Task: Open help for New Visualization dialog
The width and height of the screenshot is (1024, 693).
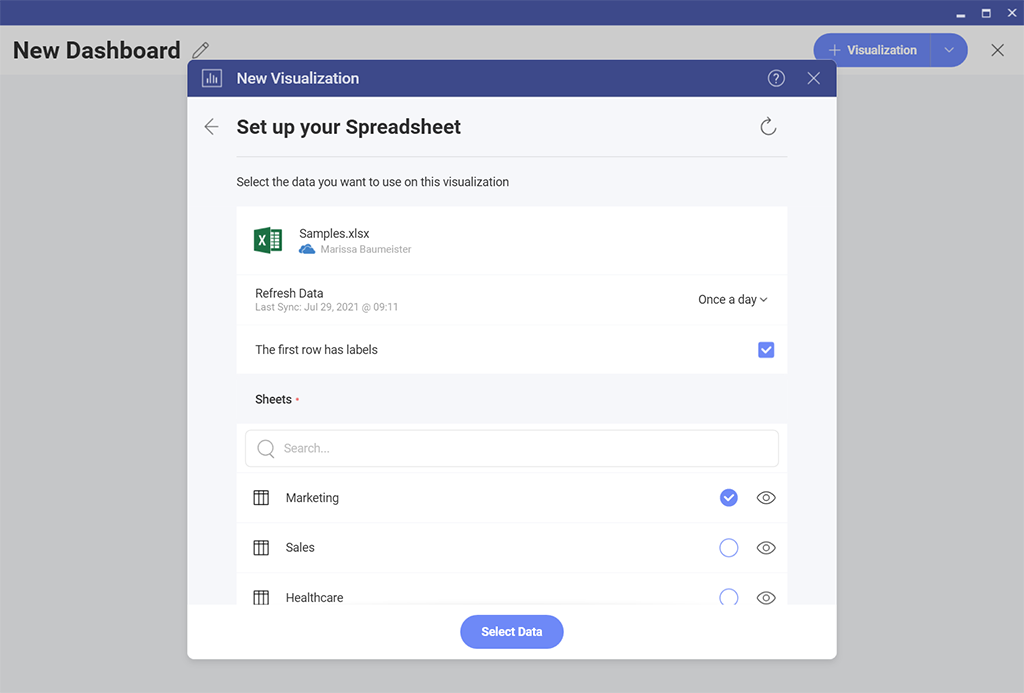Action: point(776,78)
